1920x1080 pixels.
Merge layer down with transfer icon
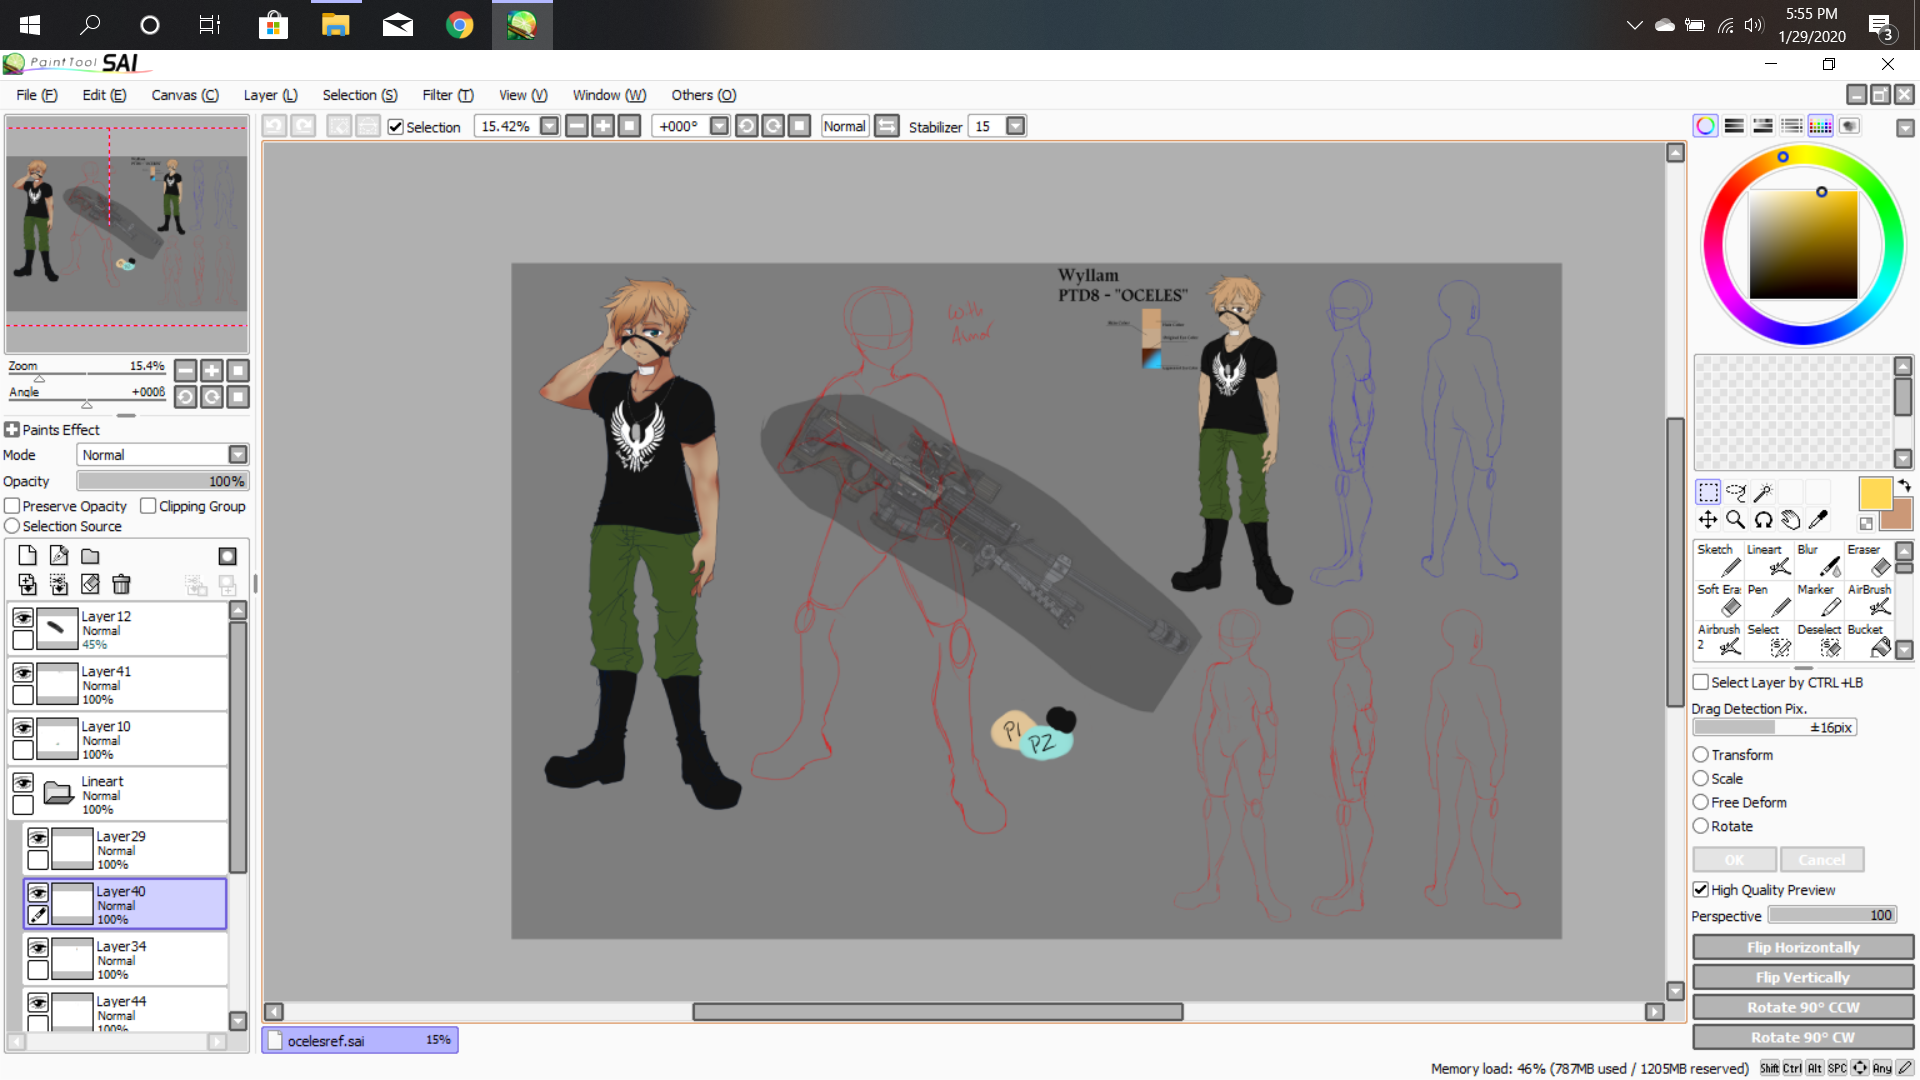pos(28,584)
